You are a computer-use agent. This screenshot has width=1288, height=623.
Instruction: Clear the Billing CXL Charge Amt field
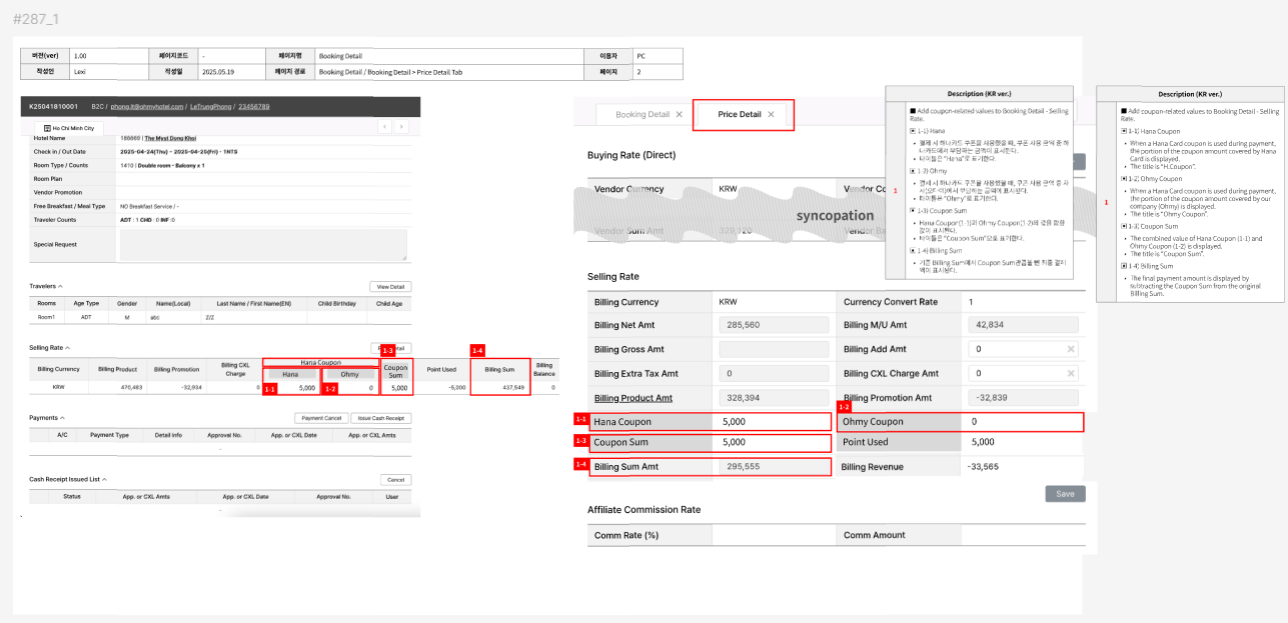pyautogui.click(x=1070, y=373)
